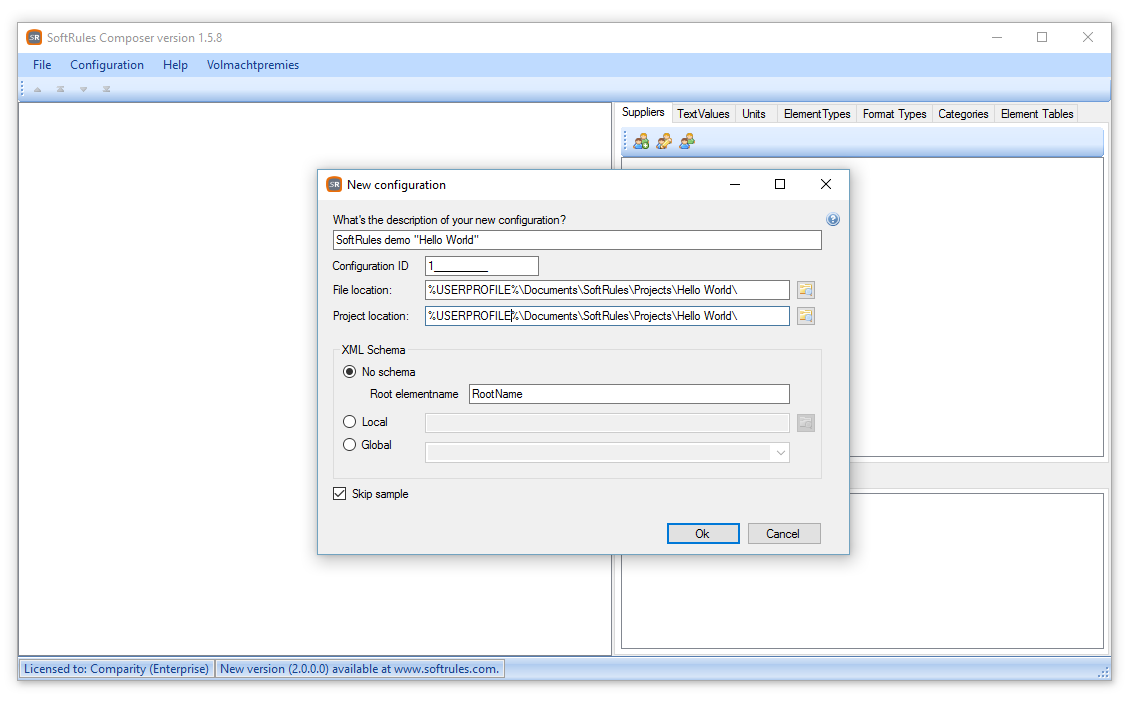Click the move up arrow in main toolbar
The height and width of the screenshot is (703, 1132).
[x=38, y=89]
